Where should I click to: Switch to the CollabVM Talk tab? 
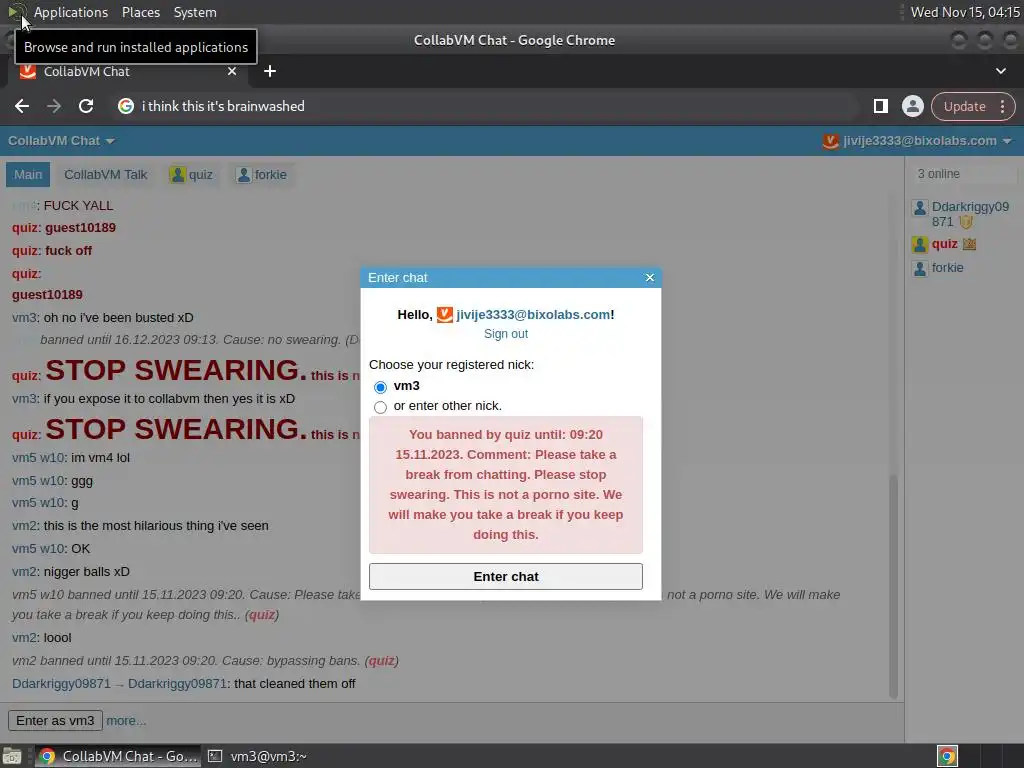pos(106,174)
